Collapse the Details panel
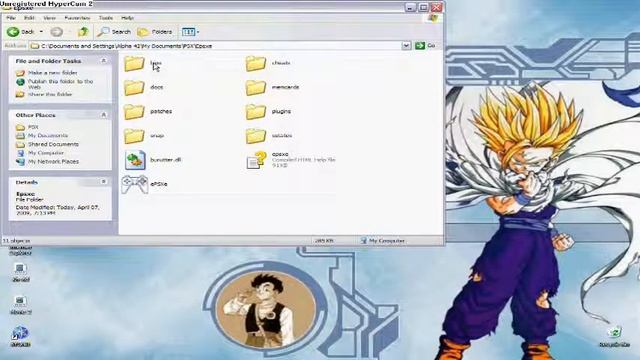Screen dimensions: 640x360 pos(104,182)
